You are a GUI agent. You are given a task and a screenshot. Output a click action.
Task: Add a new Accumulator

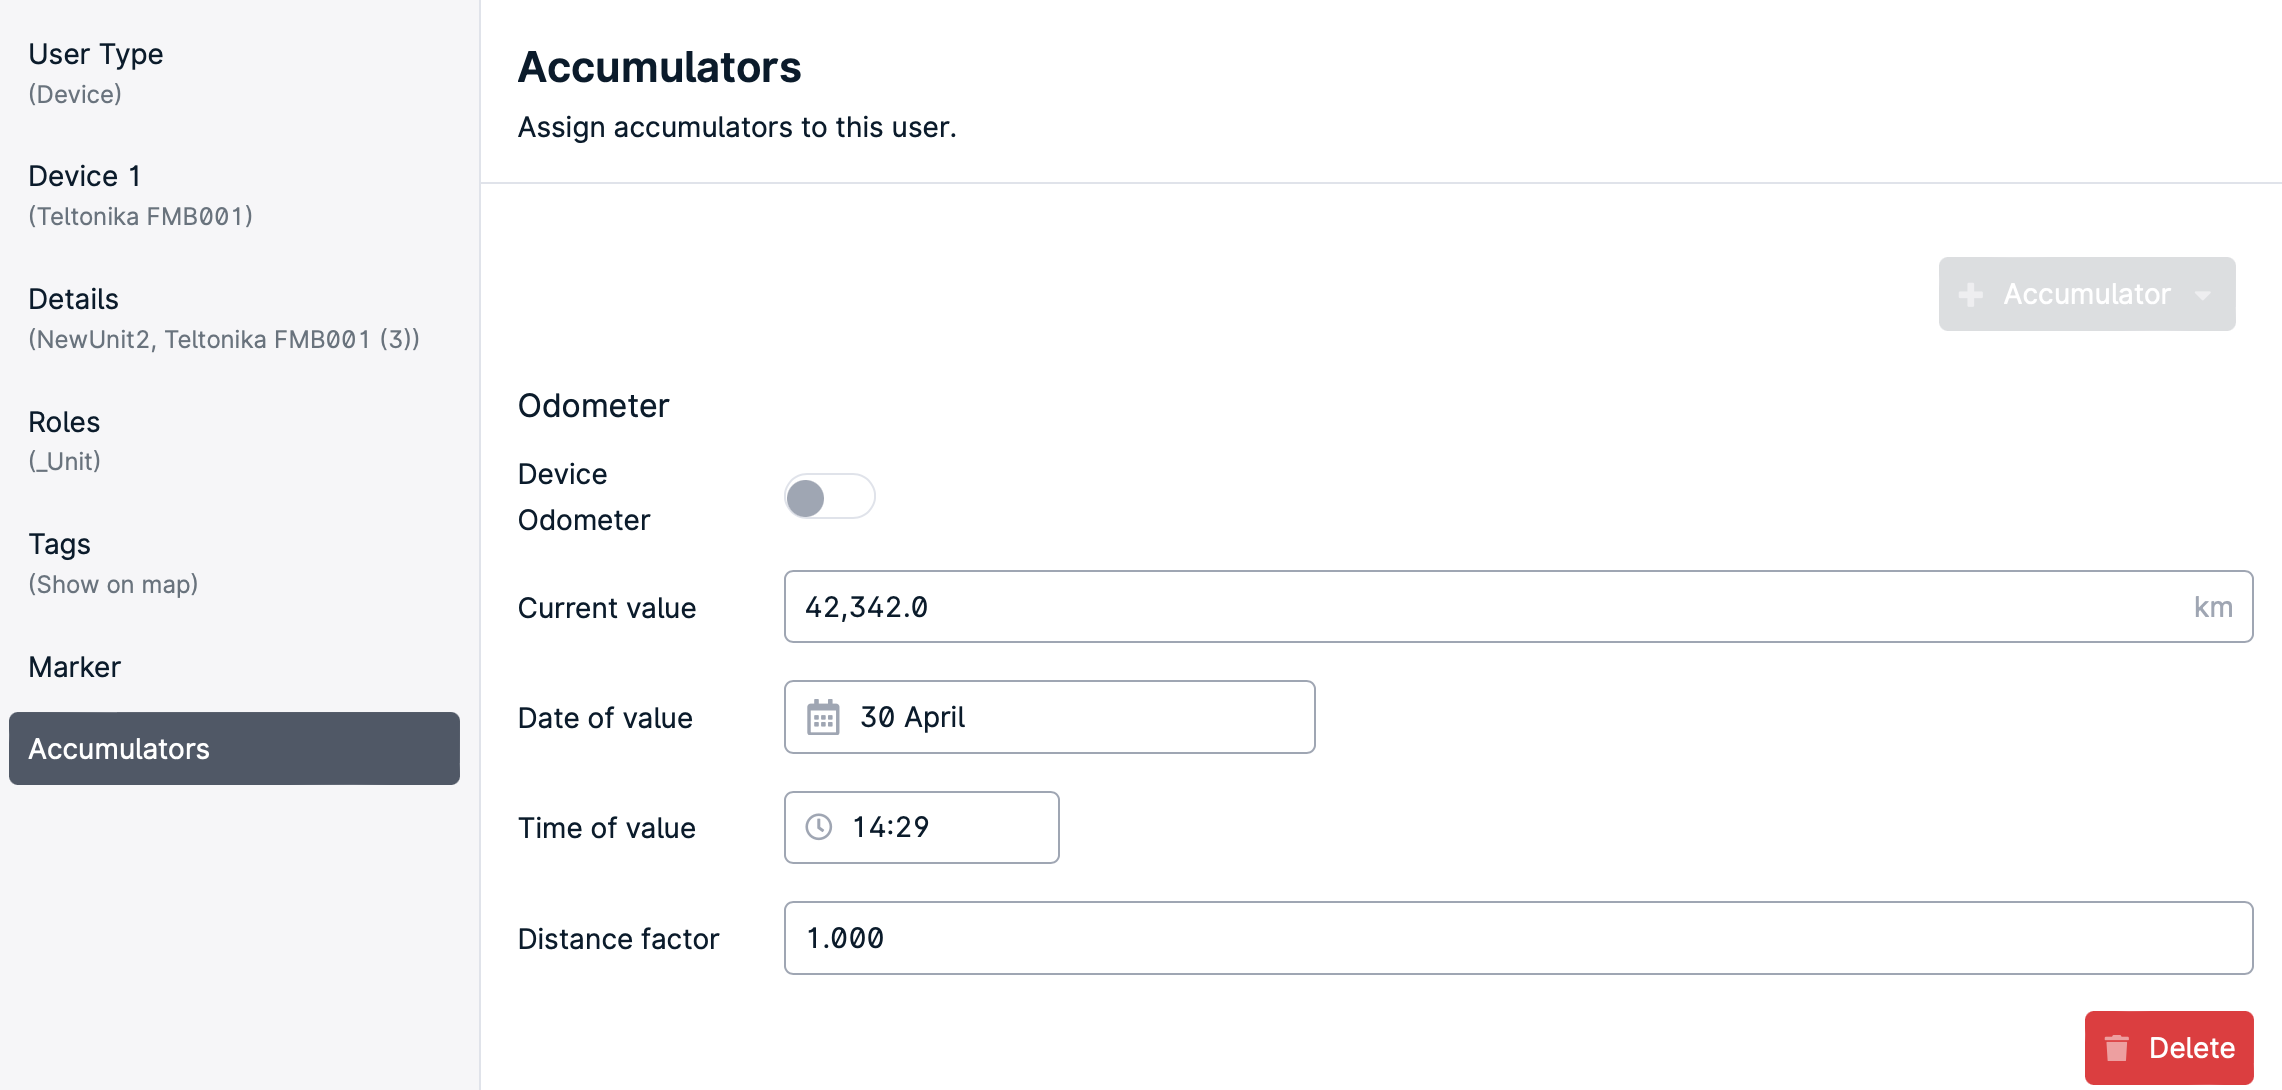[x=2086, y=294]
